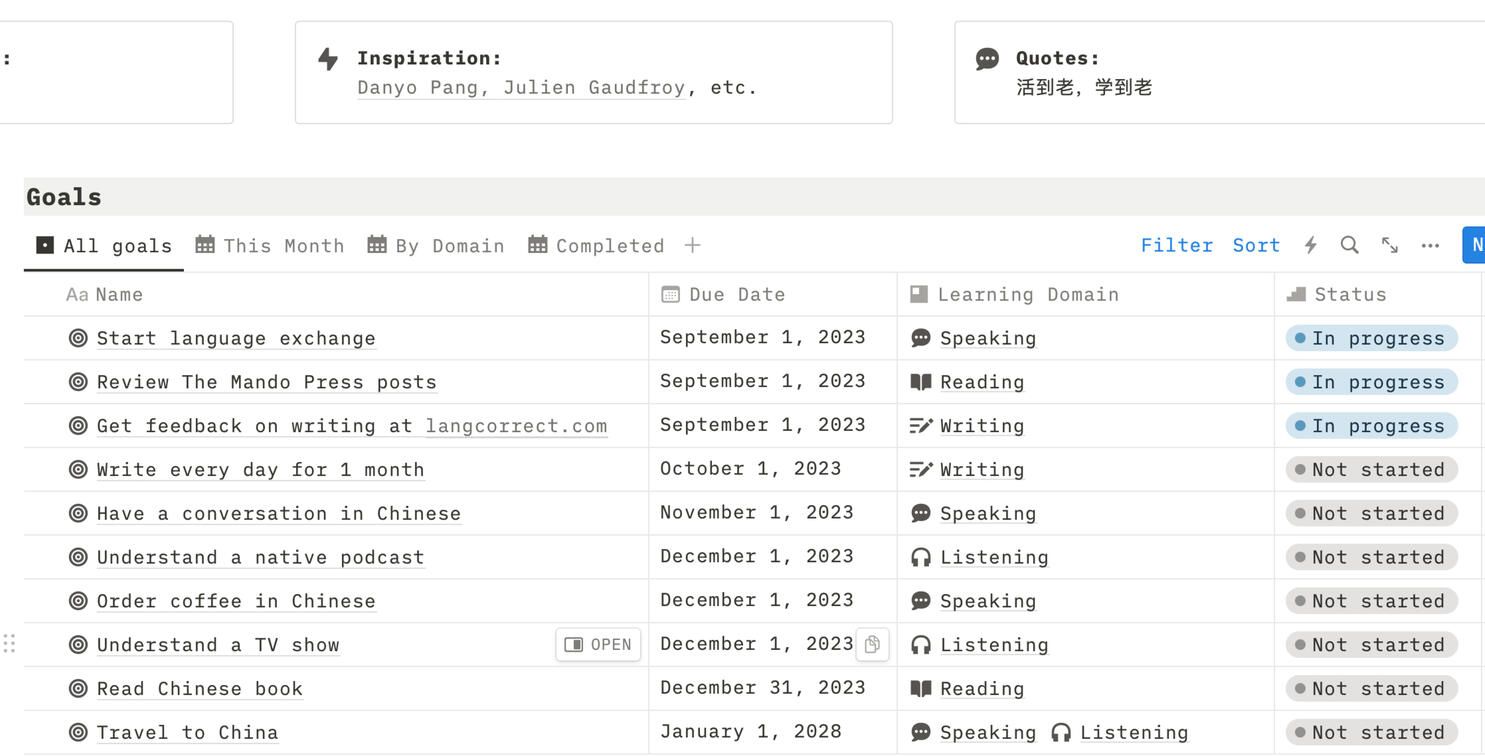Click the copy icon beside December 1, 2023
This screenshot has width=1485, height=756.
tap(872, 644)
